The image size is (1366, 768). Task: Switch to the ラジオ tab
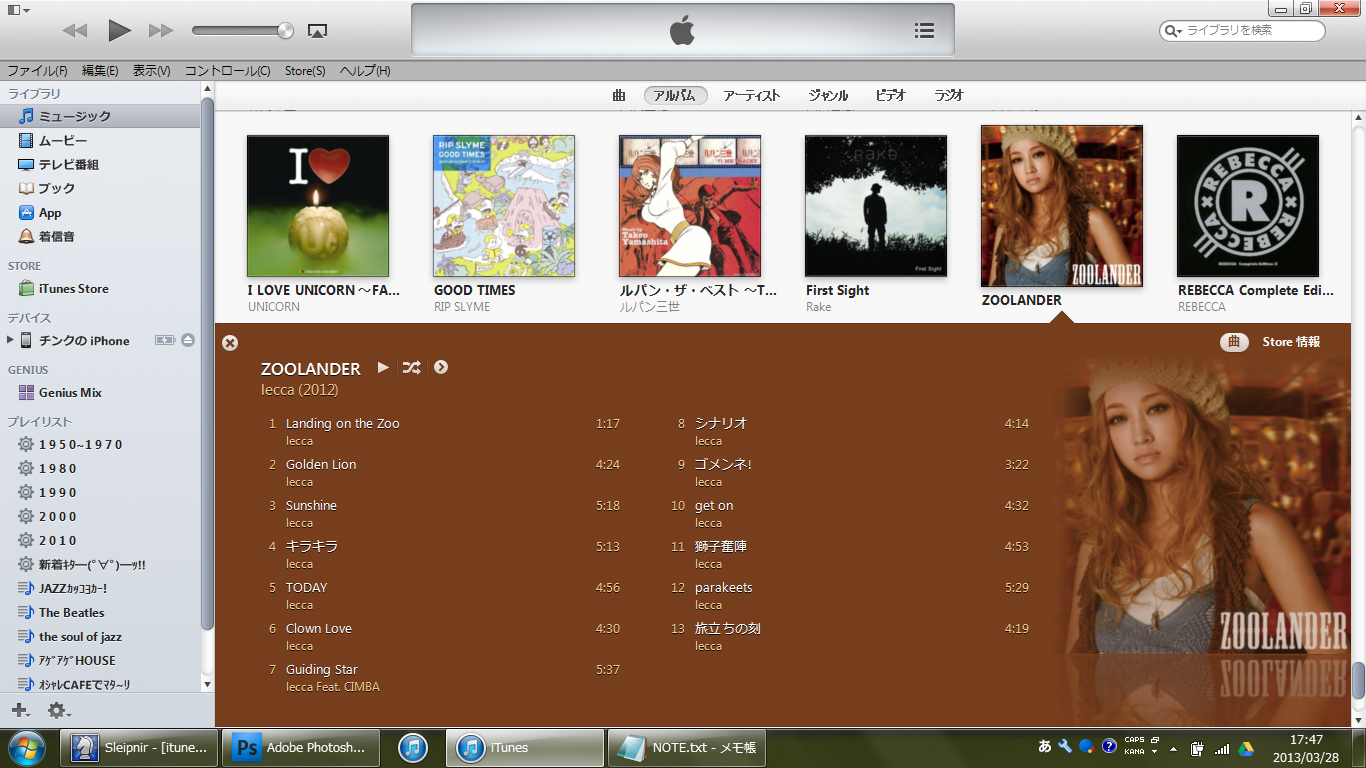point(949,96)
